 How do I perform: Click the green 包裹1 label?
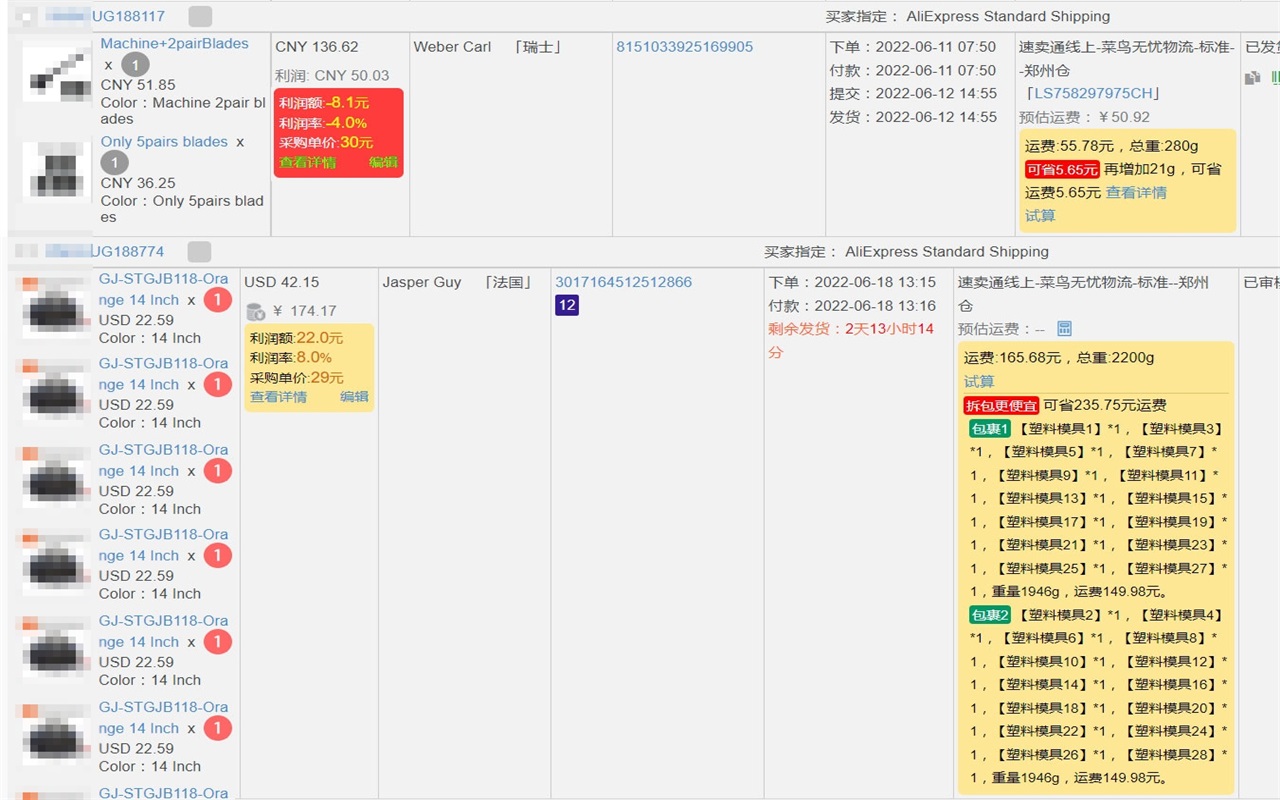click(990, 429)
